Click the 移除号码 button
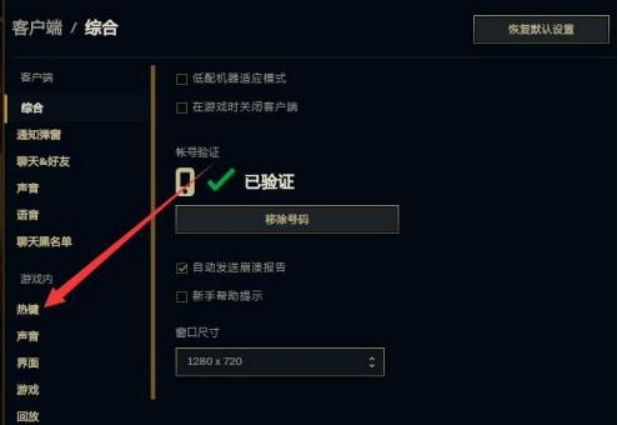618x425 pixels. (287, 219)
